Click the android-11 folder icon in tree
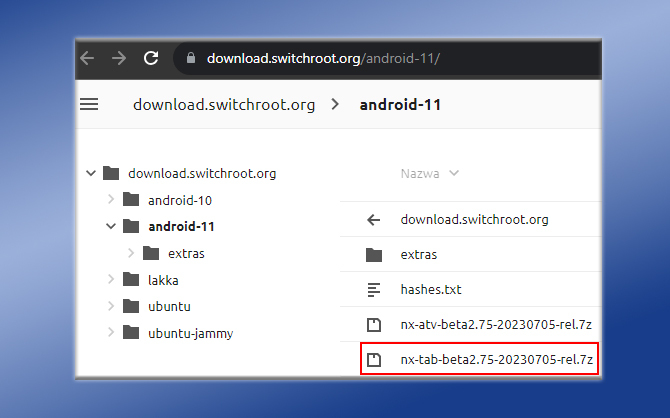 (131, 227)
